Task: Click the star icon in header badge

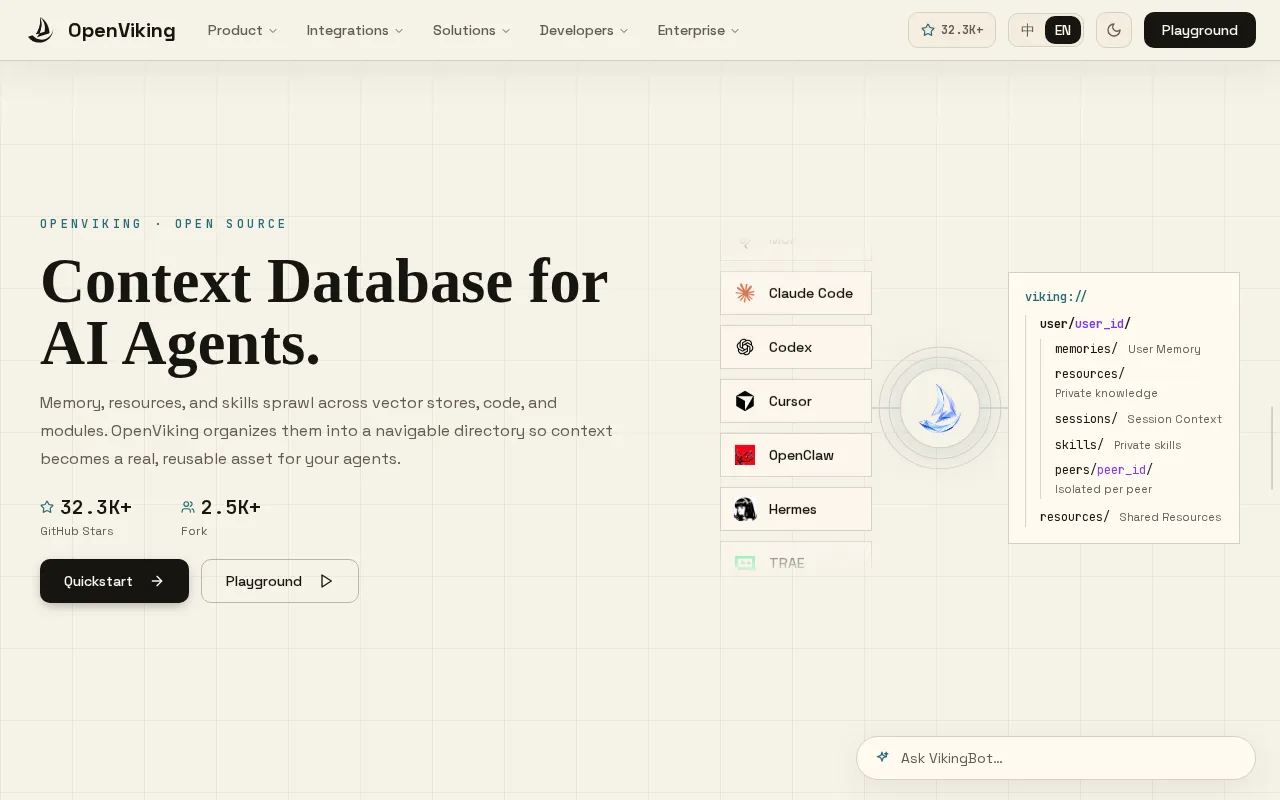Action: pyautogui.click(x=927, y=30)
